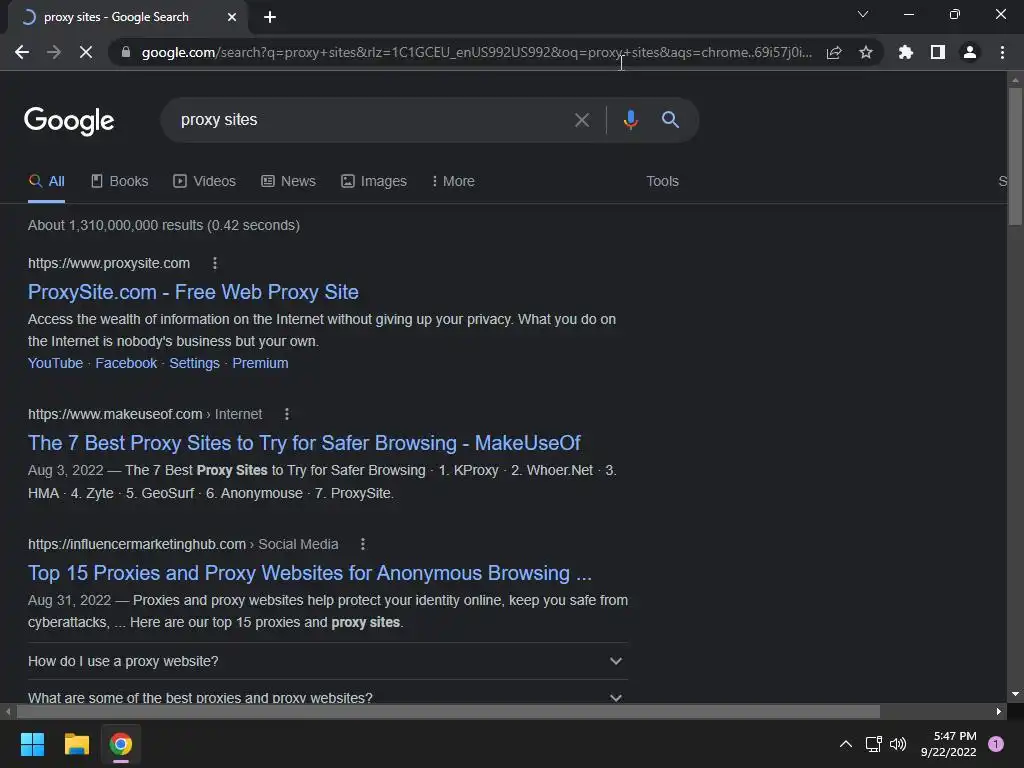Open options for influencermarketinghub.com result
Viewport: 1024px width, 768px height.
pyautogui.click(x=363, y=544)
